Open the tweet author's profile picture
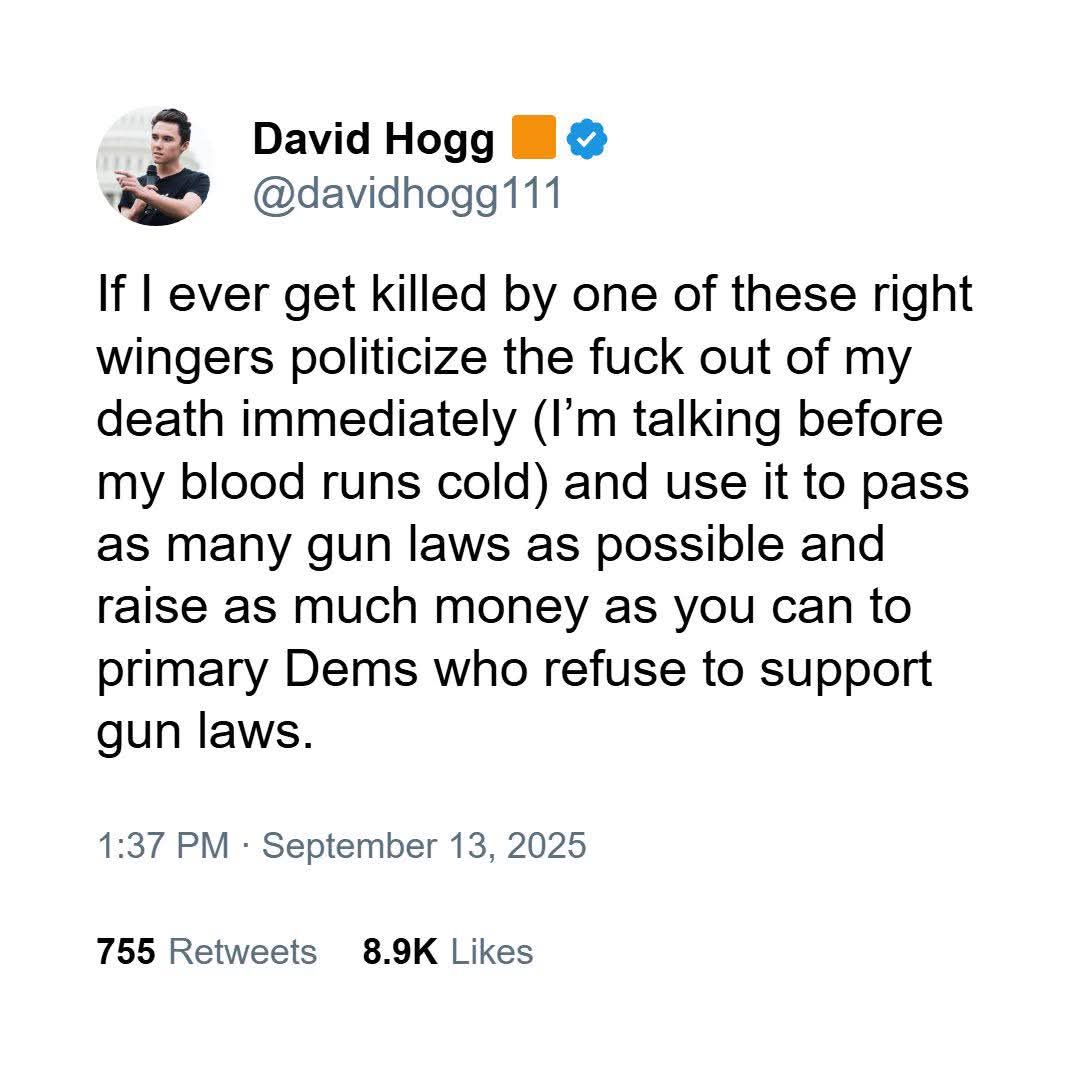Screen dimensions: 1080x1080 coord(154,166)
